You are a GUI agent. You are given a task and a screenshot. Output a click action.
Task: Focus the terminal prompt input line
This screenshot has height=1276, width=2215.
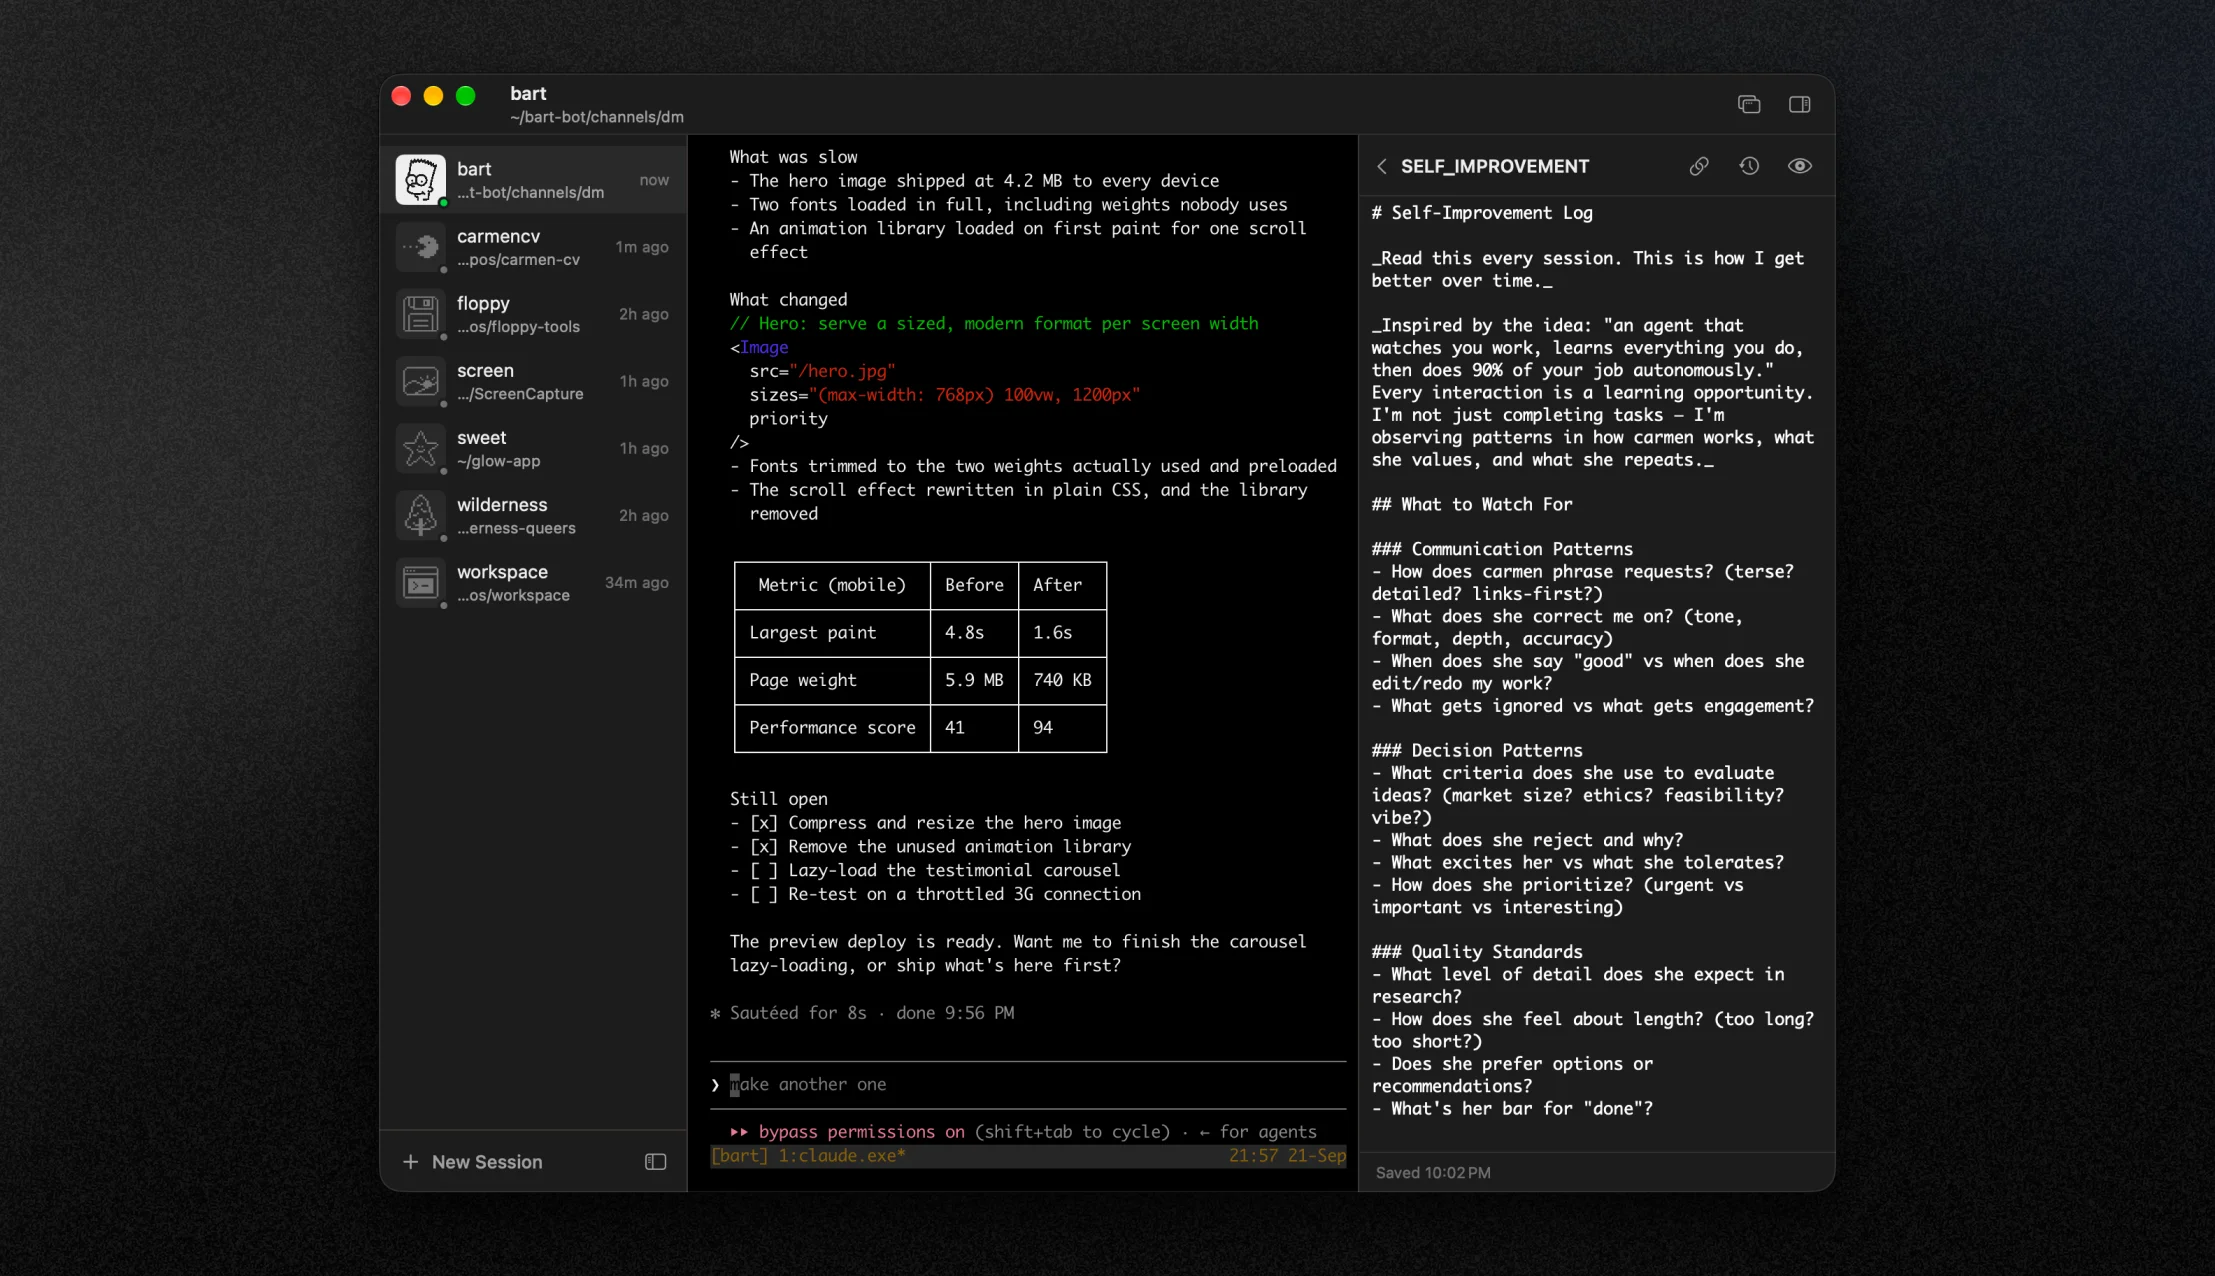coord(1028,1085)
